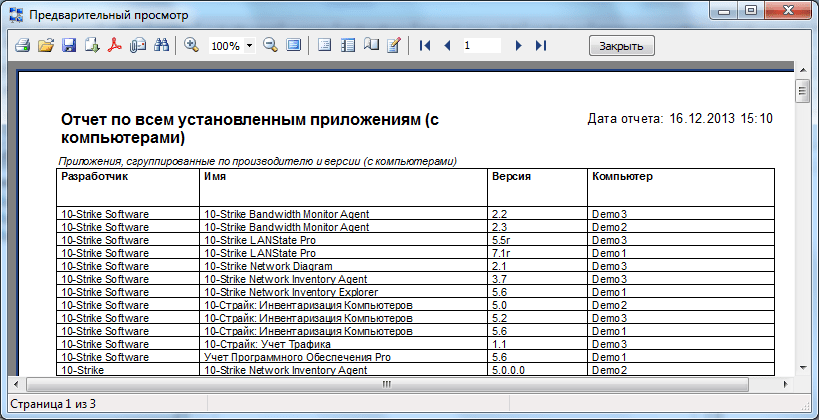The height and width of the screenshot is (420, 819).
Task: Open the 100% zoom dropdown
Action: (249, 46)
